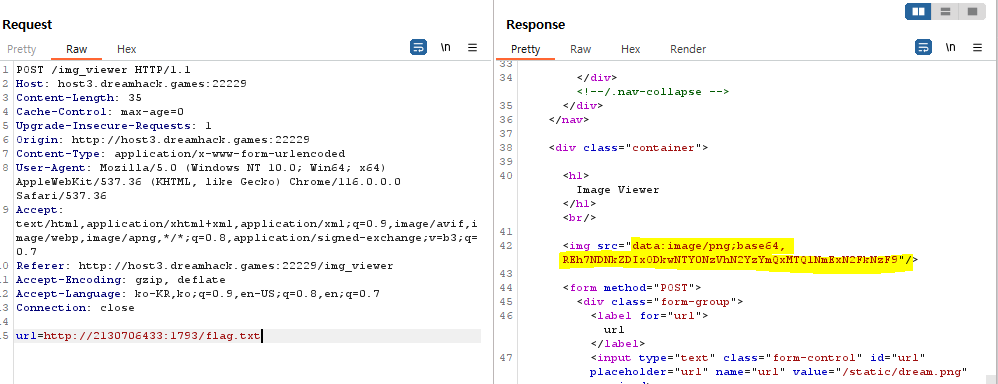Image resolution: width=998 pixels, height=384 pixels.
Task: Click the Image Viewer heading text
Action: (x=617, y=190)
